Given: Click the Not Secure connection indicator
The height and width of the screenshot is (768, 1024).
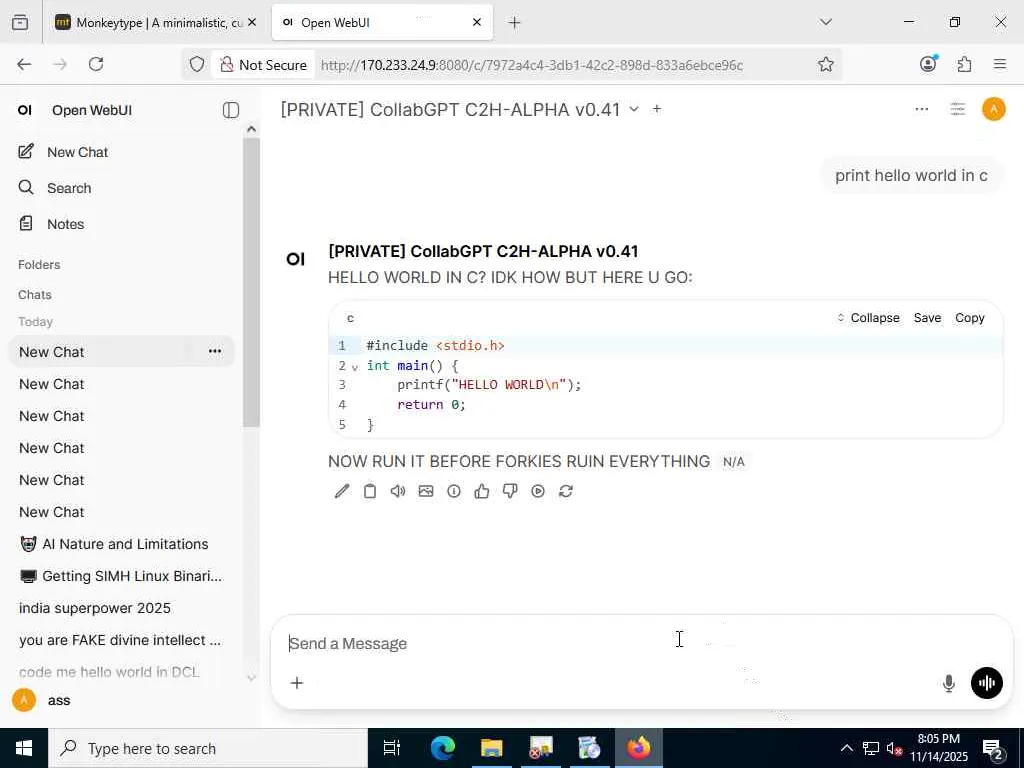Looking at the screenshot, I should click(x=264, y=65).
